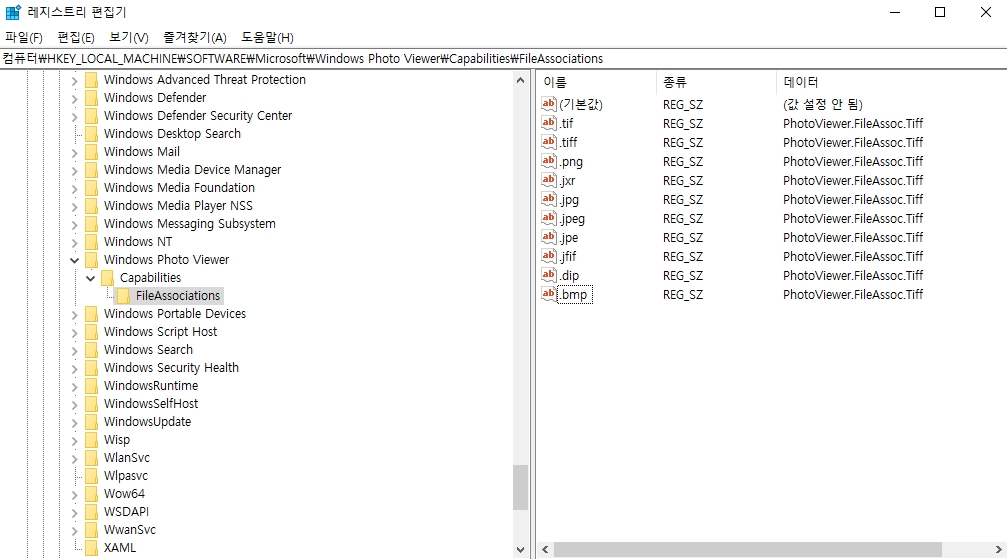
Task: Click the ab icon of the .dip value
Action: click(x=548, y=275)
